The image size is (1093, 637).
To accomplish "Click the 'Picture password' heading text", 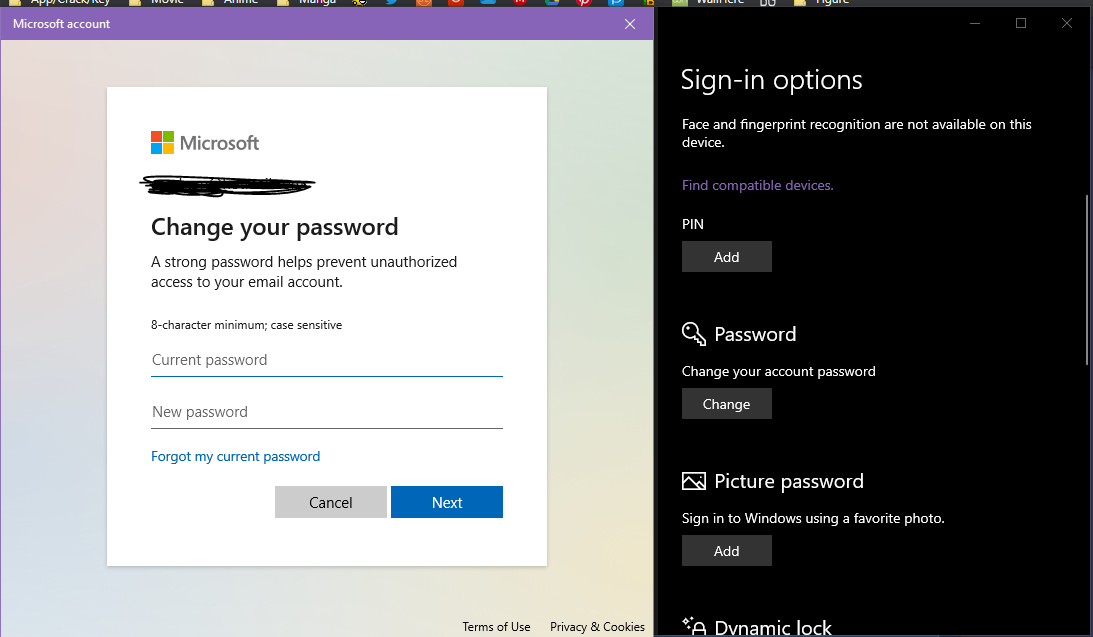I will pyautogui.click(x=789, y=482).
